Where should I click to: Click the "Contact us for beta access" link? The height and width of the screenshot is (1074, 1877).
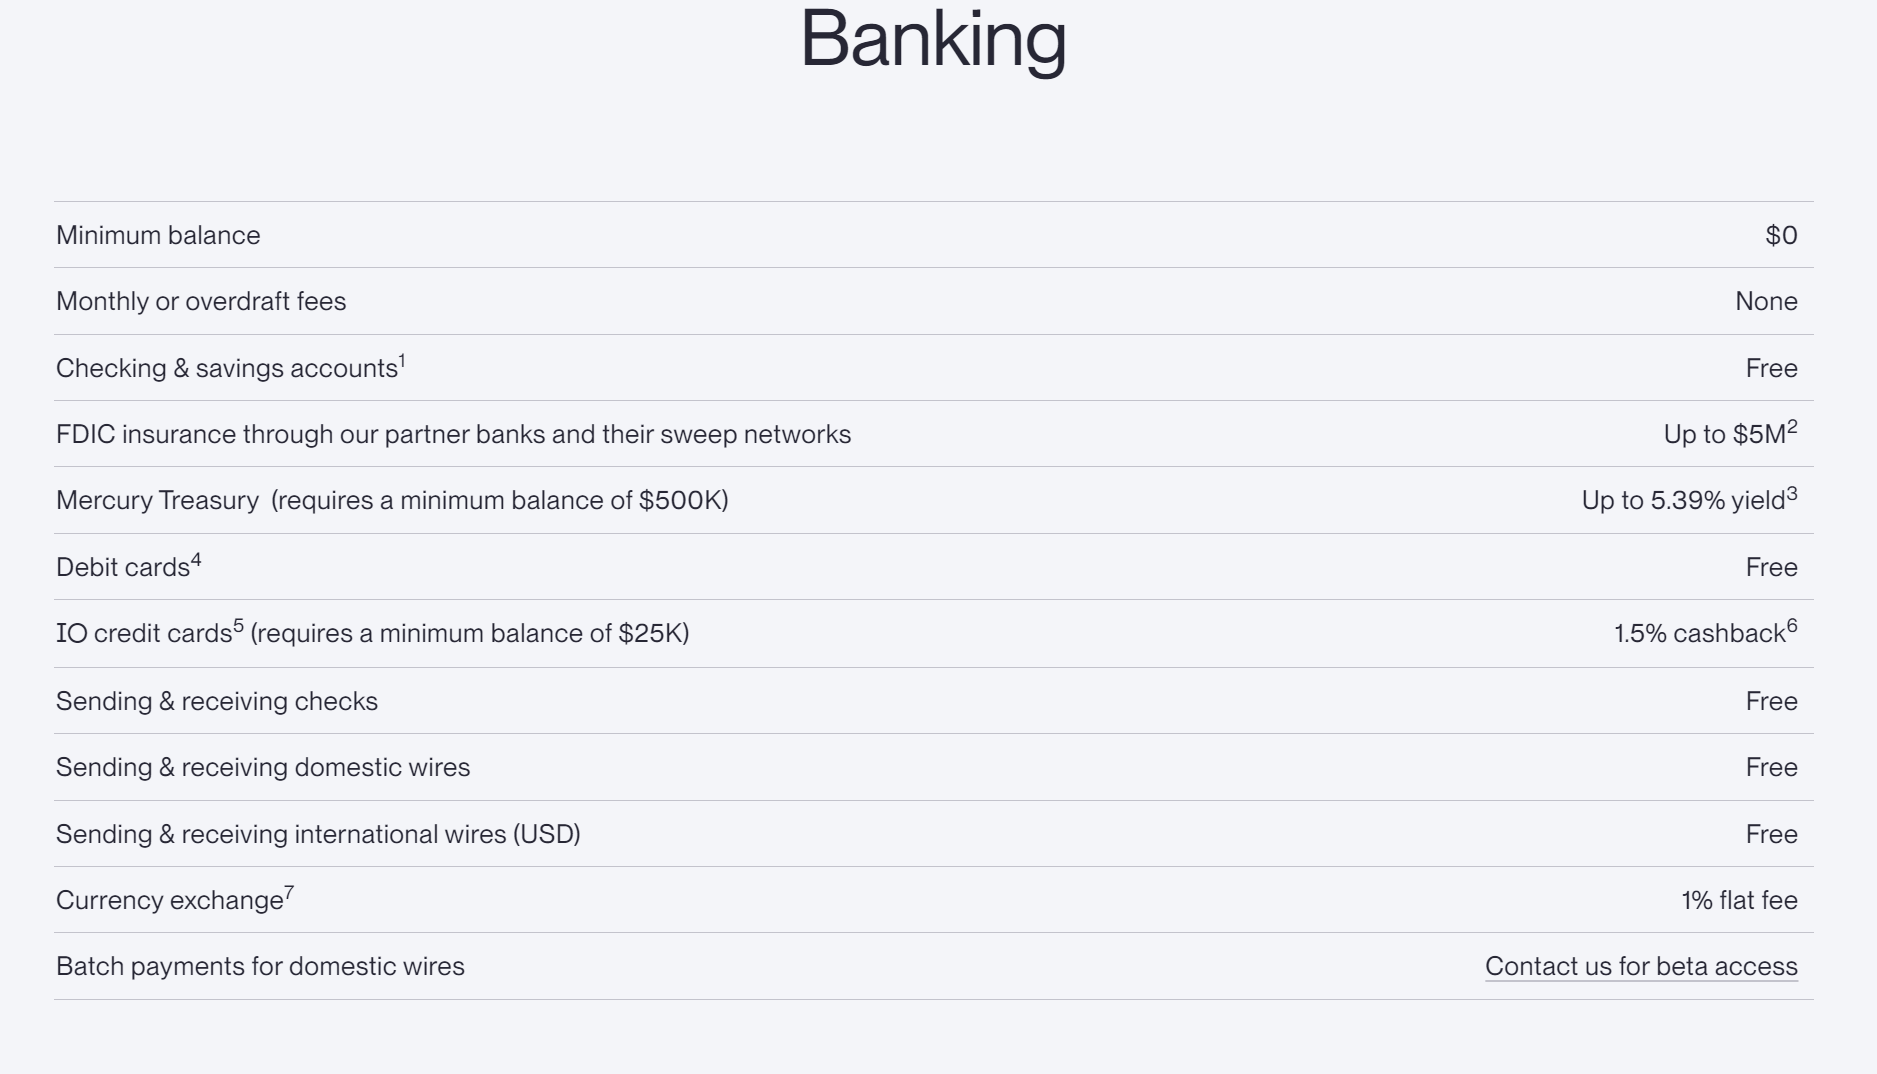1641,967
